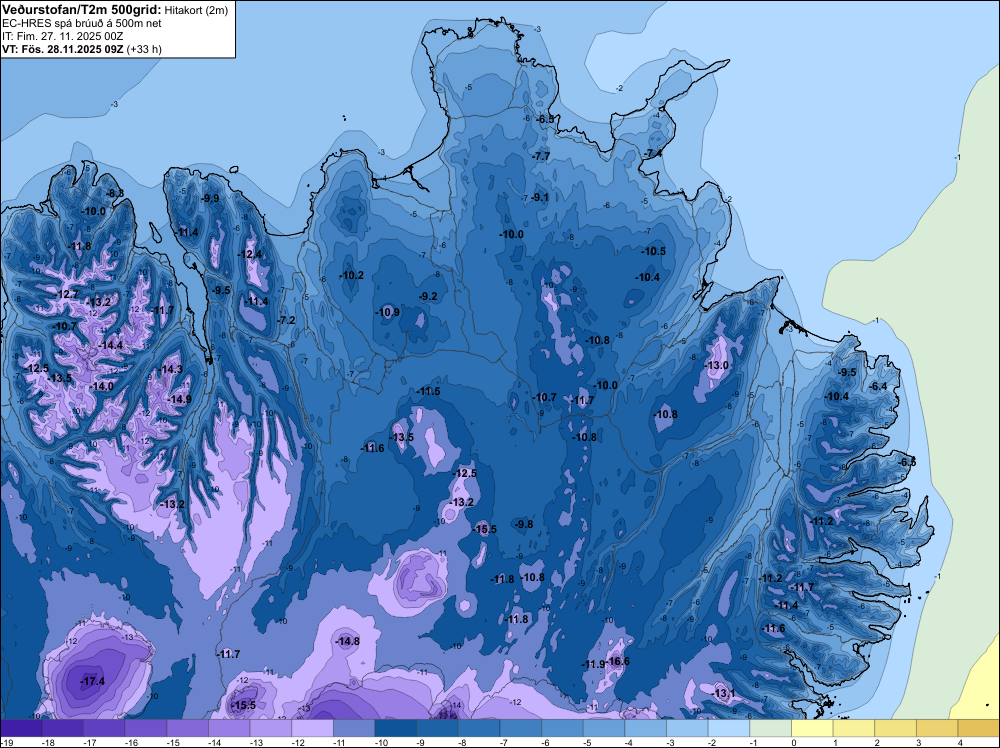
Task: Click the initial time 'IT: Fim. 27. 11. 2025 00Z'
Action: (62, 36)
